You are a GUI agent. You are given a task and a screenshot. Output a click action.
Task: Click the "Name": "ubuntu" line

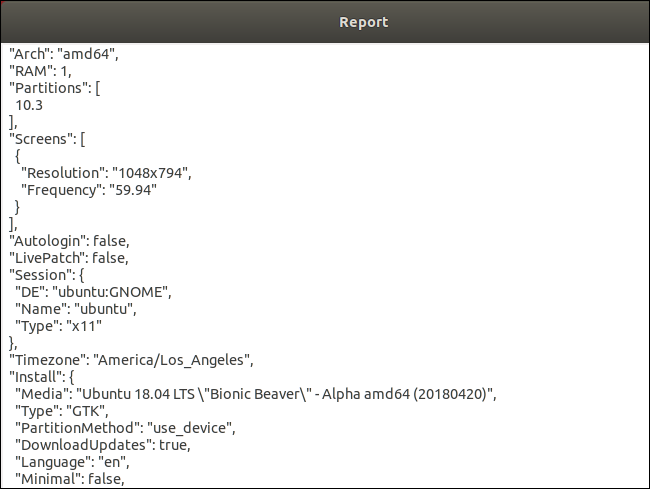pos(75,308)
